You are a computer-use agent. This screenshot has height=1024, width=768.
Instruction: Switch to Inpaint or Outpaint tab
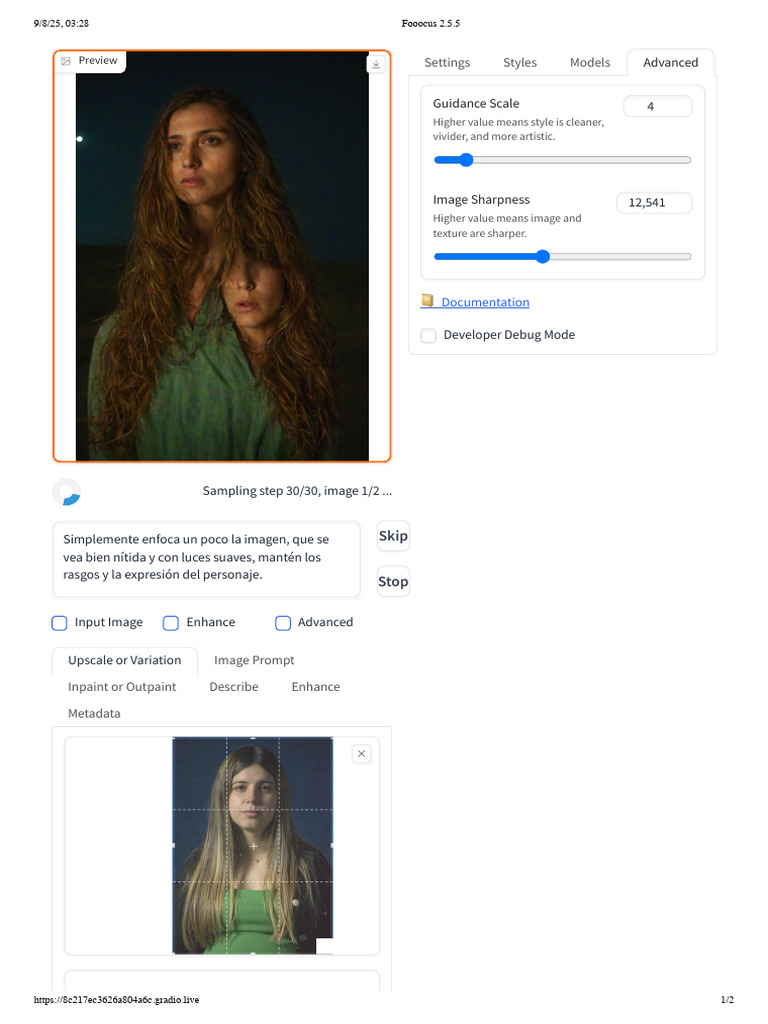pos(122,687)
